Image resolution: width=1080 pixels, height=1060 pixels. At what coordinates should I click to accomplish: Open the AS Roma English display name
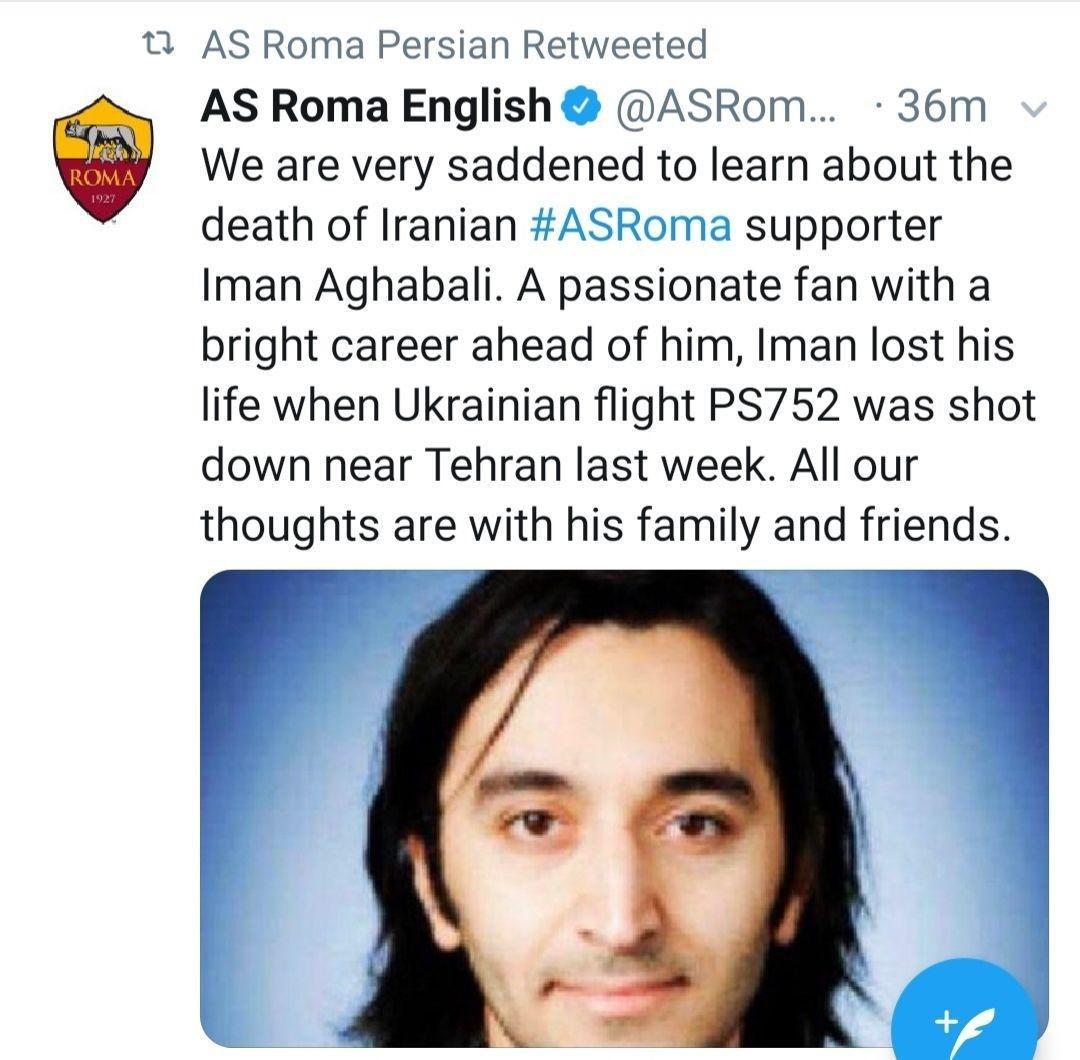click(x=376, y=106)
